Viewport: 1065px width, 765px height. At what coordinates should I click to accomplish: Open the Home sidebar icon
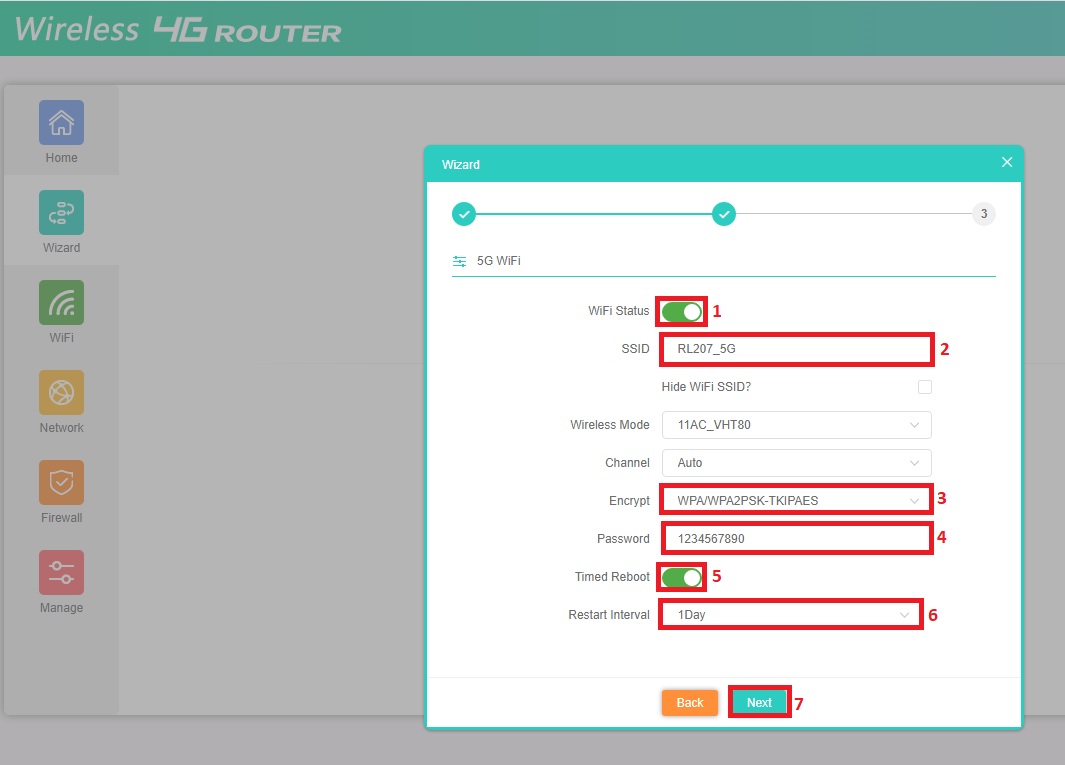61,123
